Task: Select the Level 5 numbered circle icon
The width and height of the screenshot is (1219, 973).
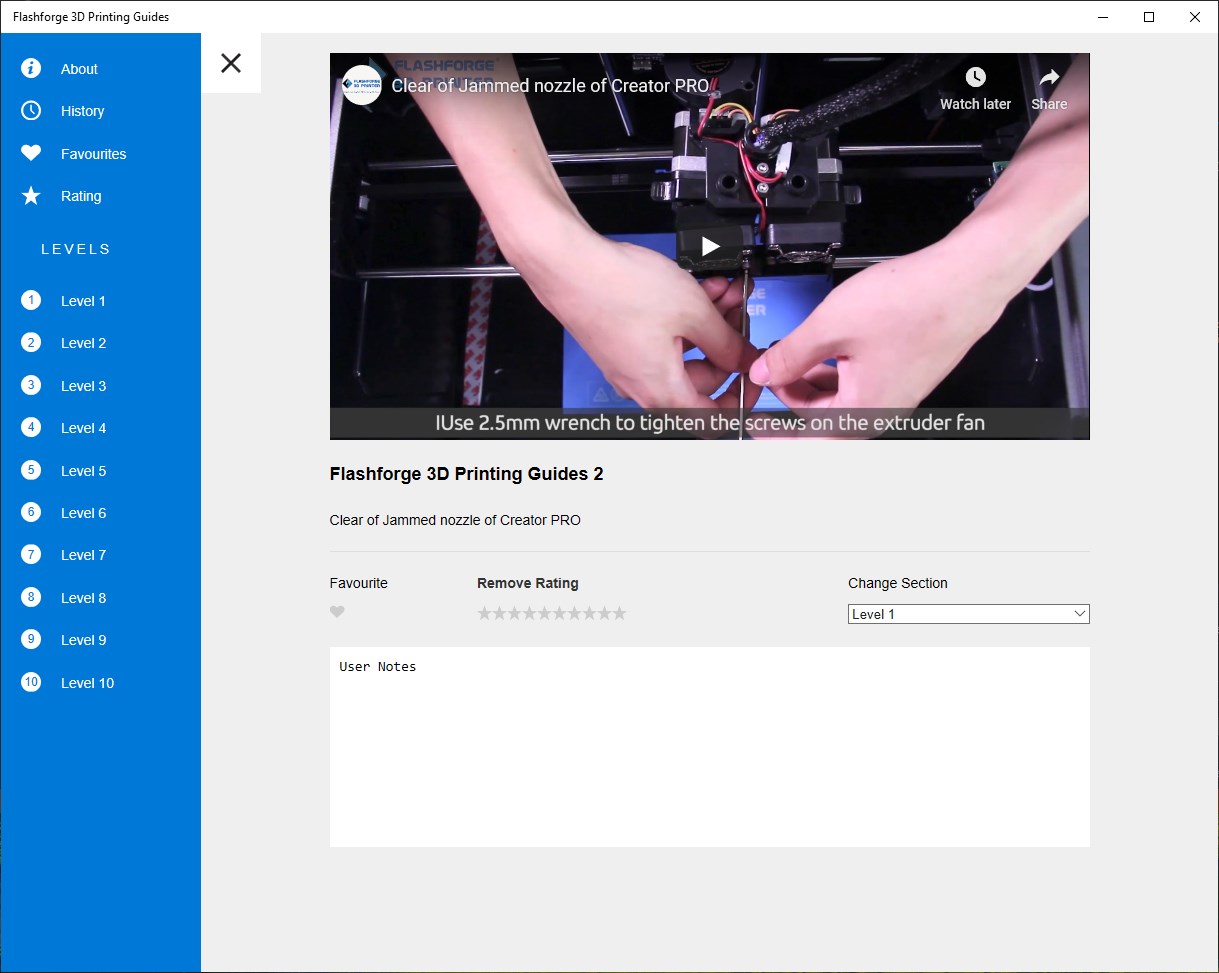Action: (31, 470)
